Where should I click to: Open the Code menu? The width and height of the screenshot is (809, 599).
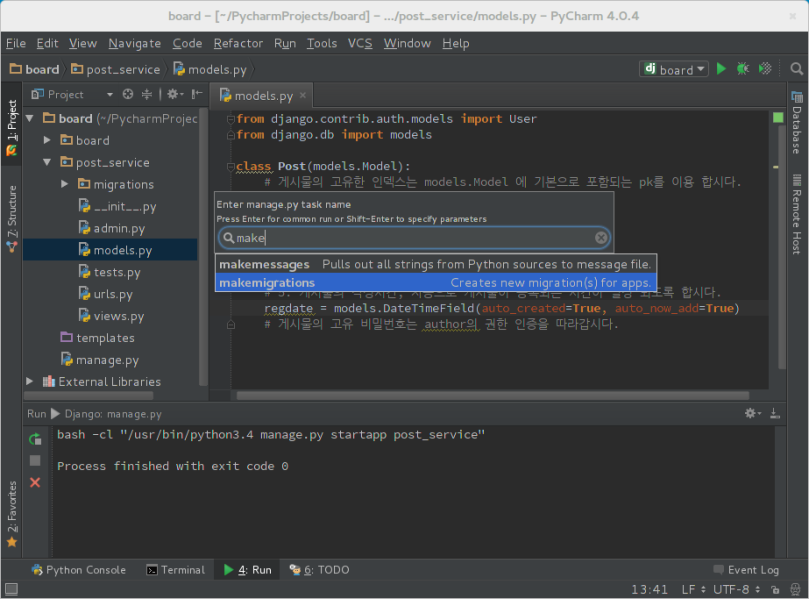pyautogui.click(x=187, y=43)
